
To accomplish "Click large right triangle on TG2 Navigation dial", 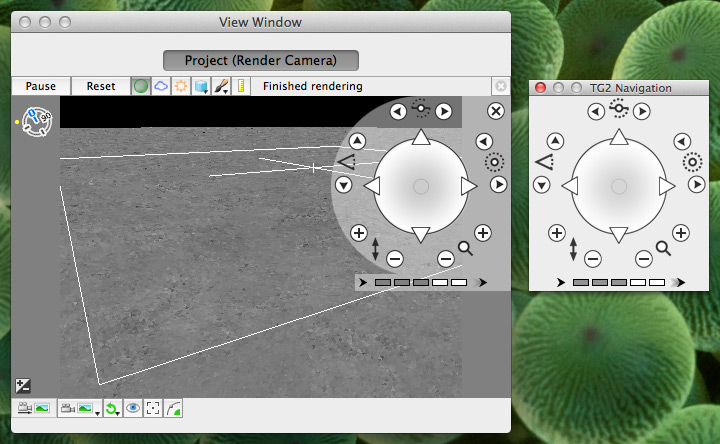I will tap(667, 186).
